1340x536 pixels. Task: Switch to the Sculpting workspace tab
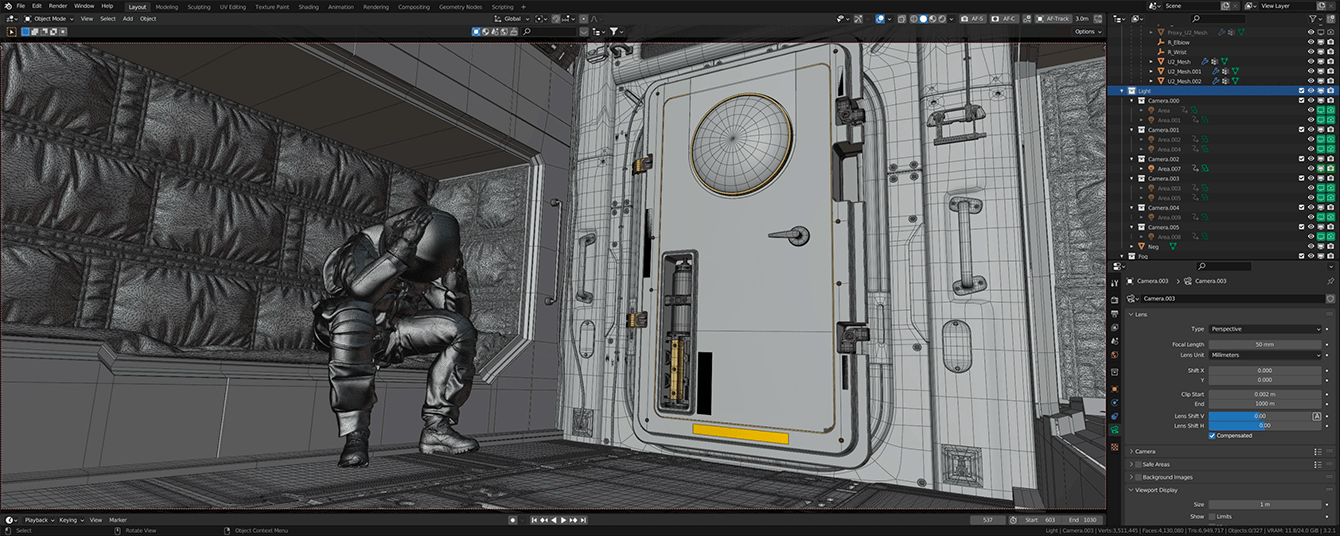pos(199,6)
